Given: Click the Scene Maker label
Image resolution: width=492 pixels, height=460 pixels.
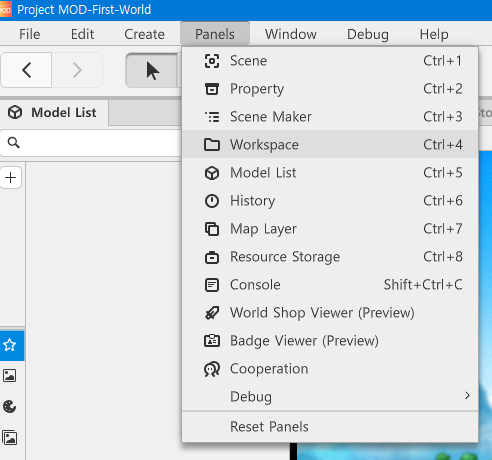Looking at the screenshot, I should click(x=271, y=117).
